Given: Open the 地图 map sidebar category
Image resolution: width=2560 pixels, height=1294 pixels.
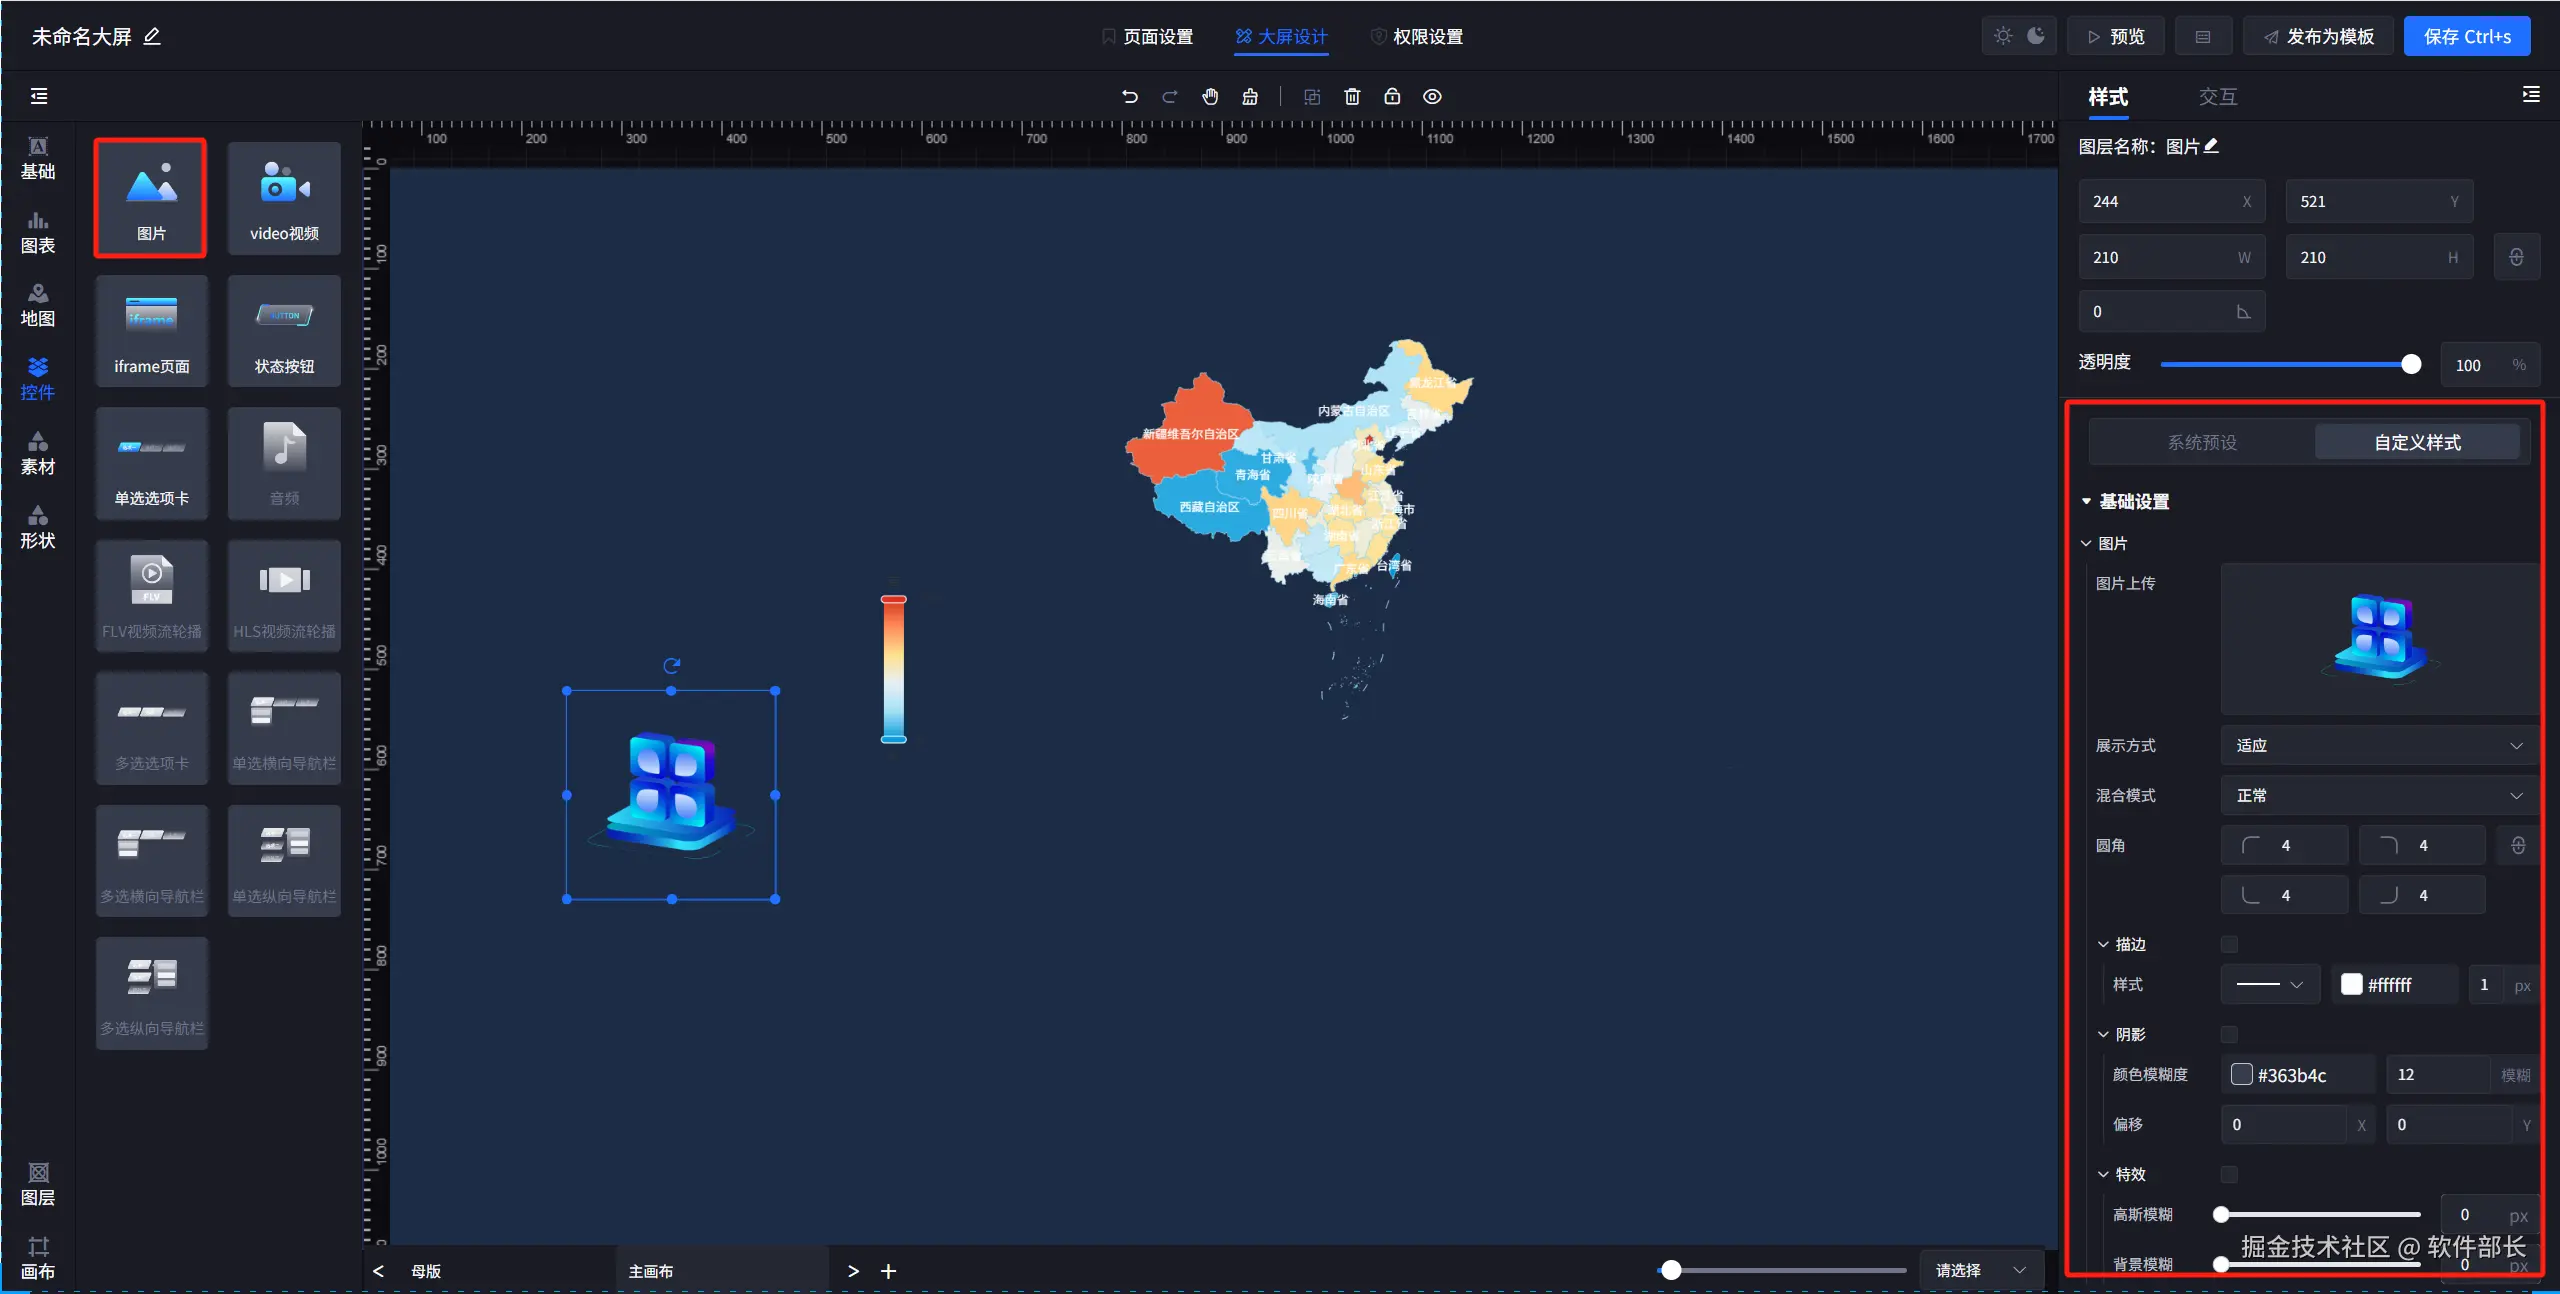Looking at the screenshot, I should tap(38, 305).
